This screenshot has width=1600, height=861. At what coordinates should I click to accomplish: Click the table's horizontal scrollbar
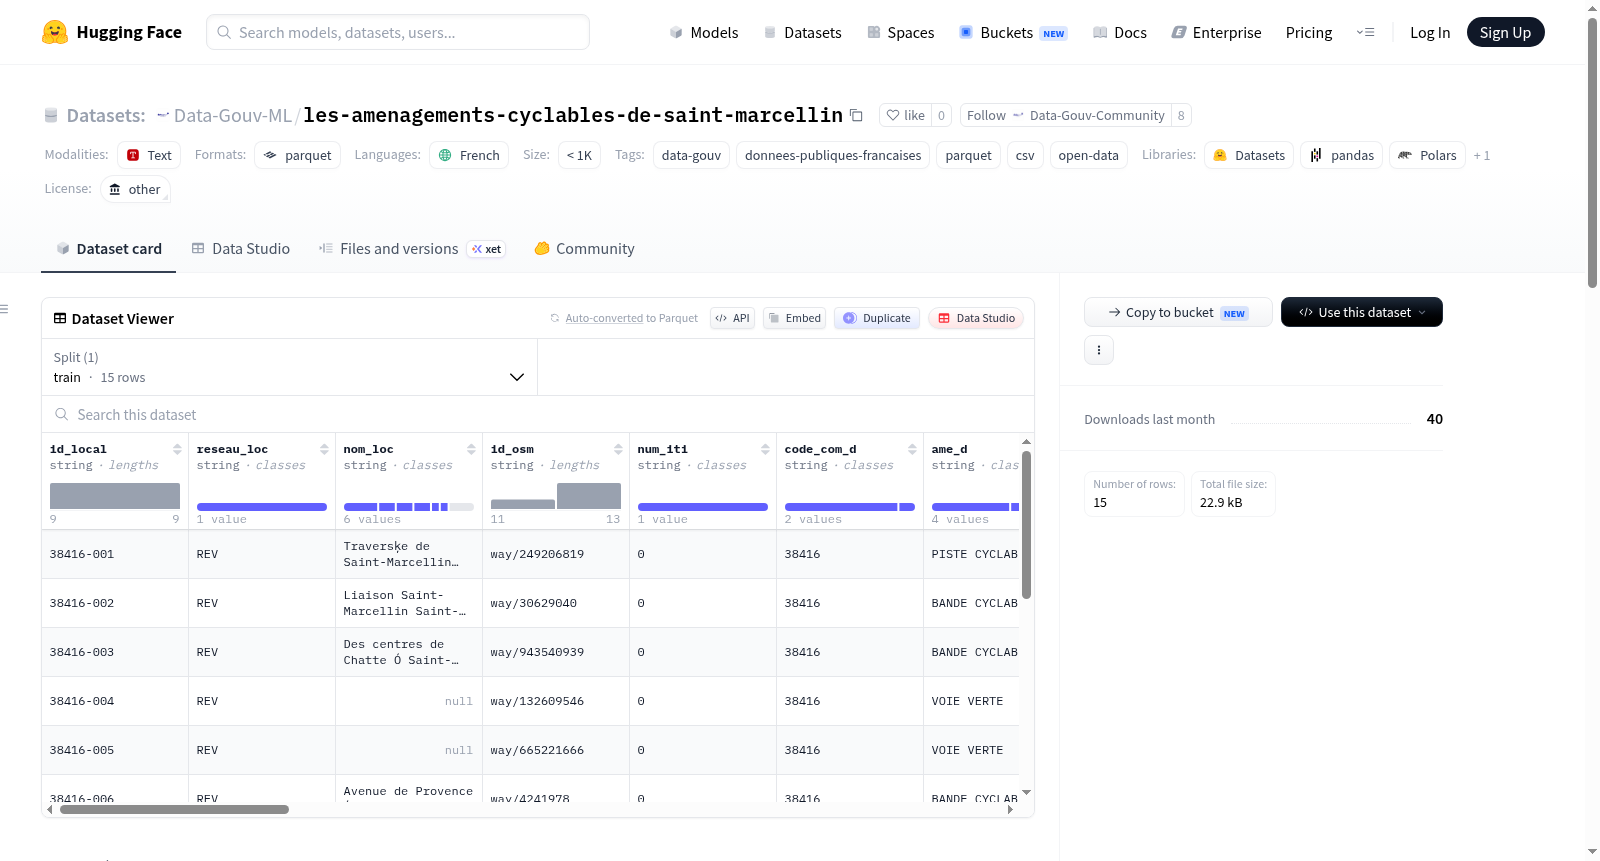[174, 810]
